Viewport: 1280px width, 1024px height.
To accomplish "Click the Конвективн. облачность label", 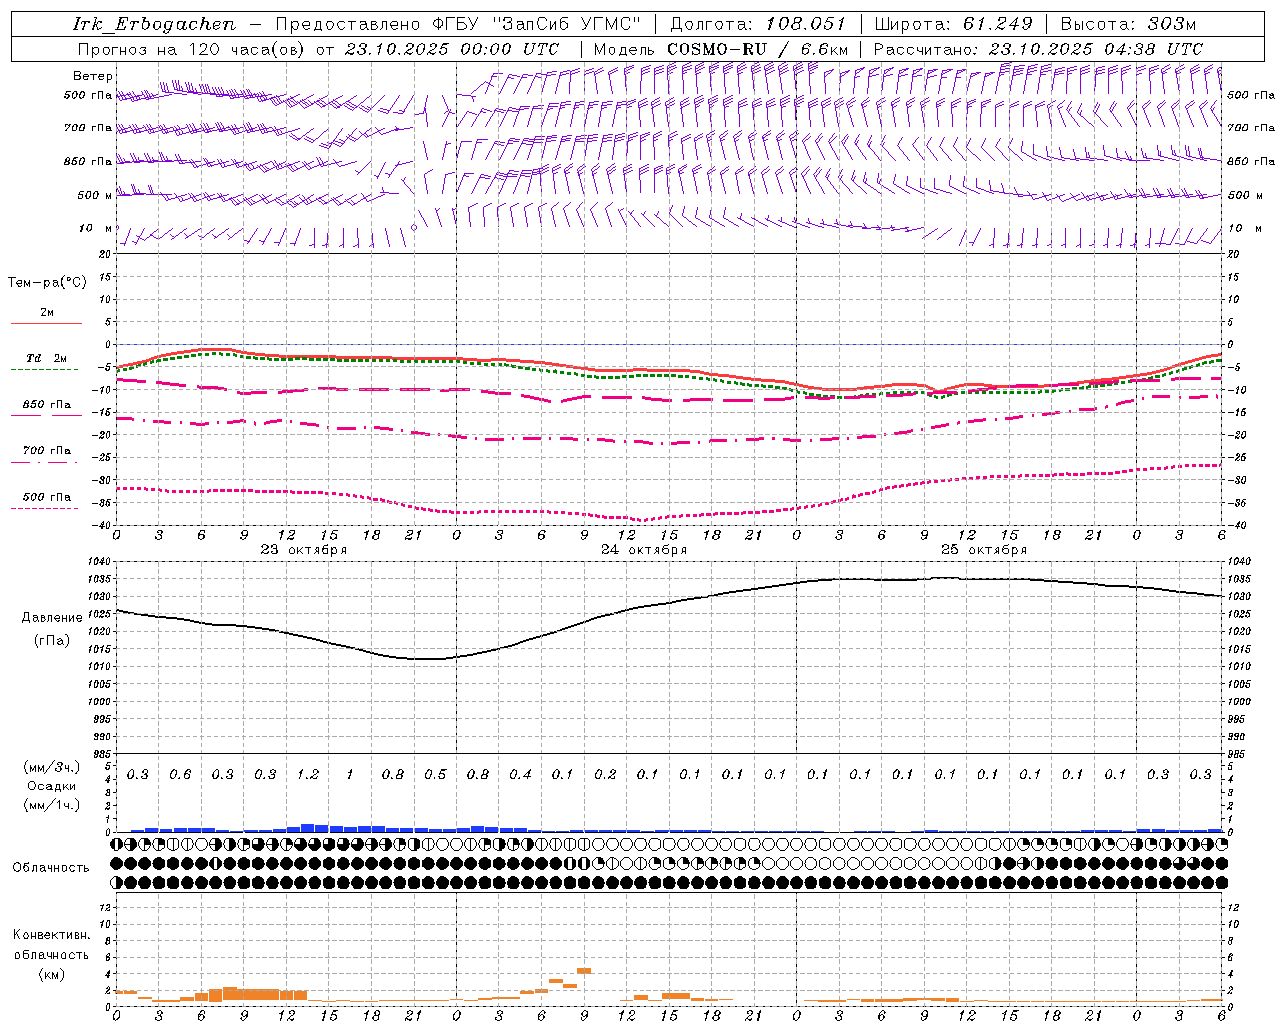I will coord(51,945).
